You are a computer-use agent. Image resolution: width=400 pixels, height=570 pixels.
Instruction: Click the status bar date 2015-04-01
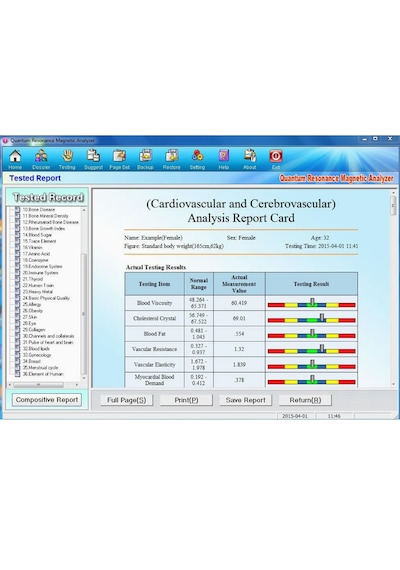(x=295, y=416)
